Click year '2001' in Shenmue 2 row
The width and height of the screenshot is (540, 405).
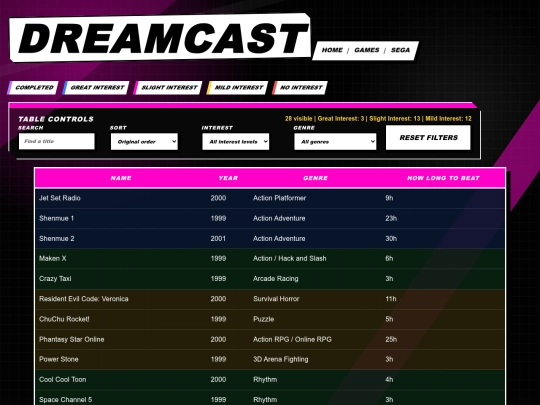[x=218, y=238]
